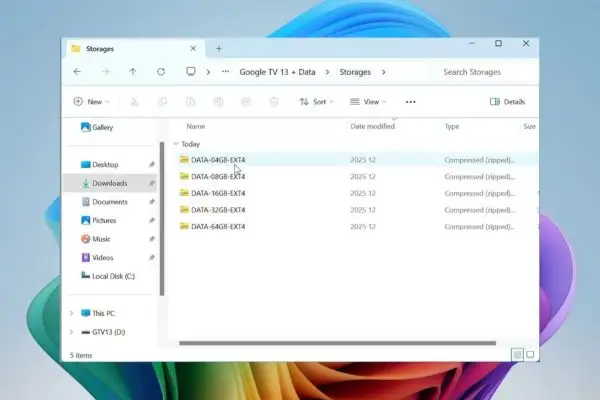The width and height of the screenshot is (600, 400).
Task: Click Google TV 13 + Data breadcrumb
Action: click(277, 72)
